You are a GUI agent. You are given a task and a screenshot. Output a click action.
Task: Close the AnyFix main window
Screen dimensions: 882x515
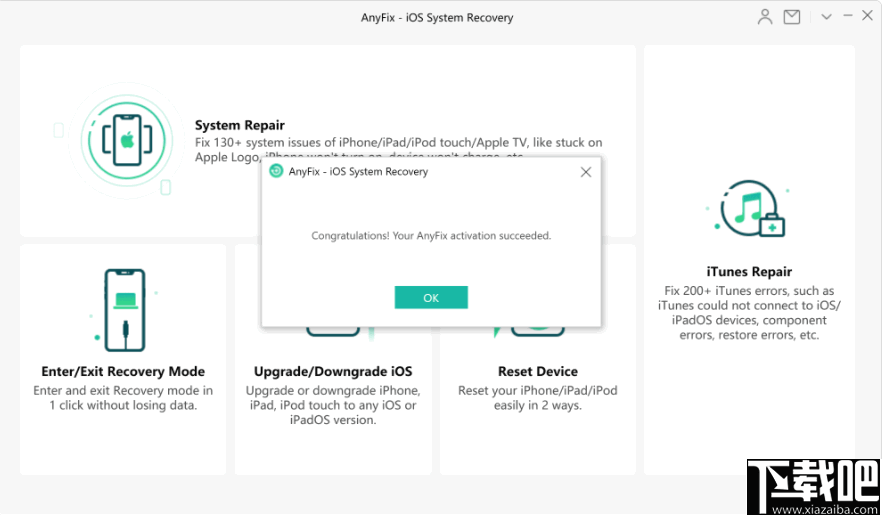(x=867, y=16)
